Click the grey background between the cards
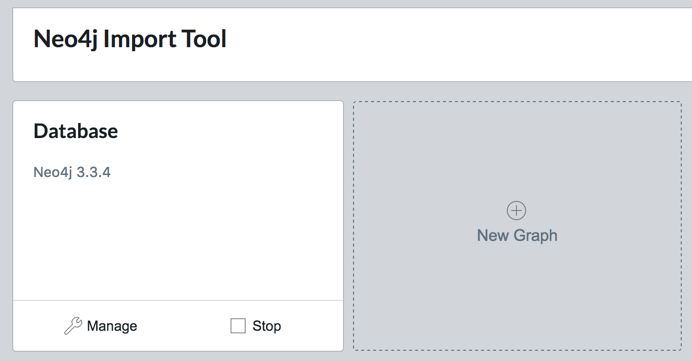 pyautogui.click(x=348, y=226)
